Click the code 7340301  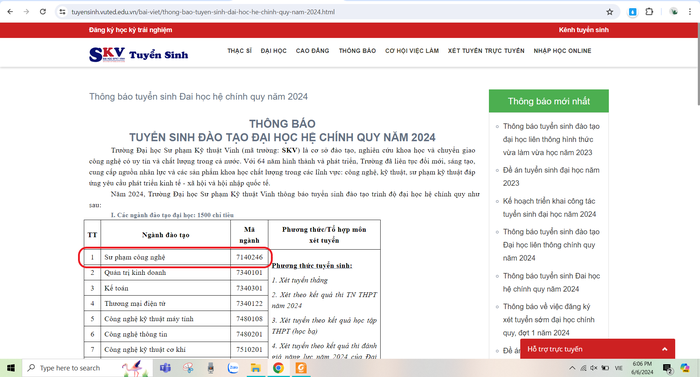tap(249, 288)
